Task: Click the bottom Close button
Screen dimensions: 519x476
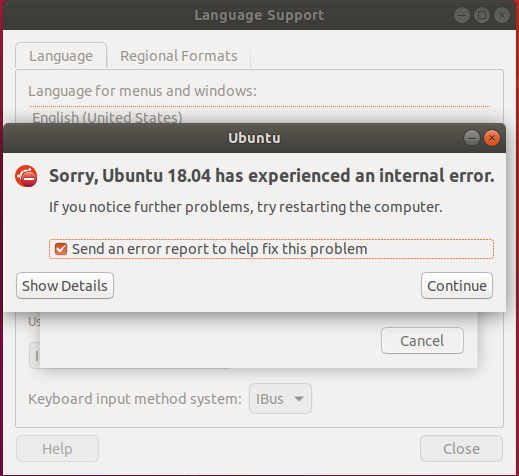Action: point(461,449)
